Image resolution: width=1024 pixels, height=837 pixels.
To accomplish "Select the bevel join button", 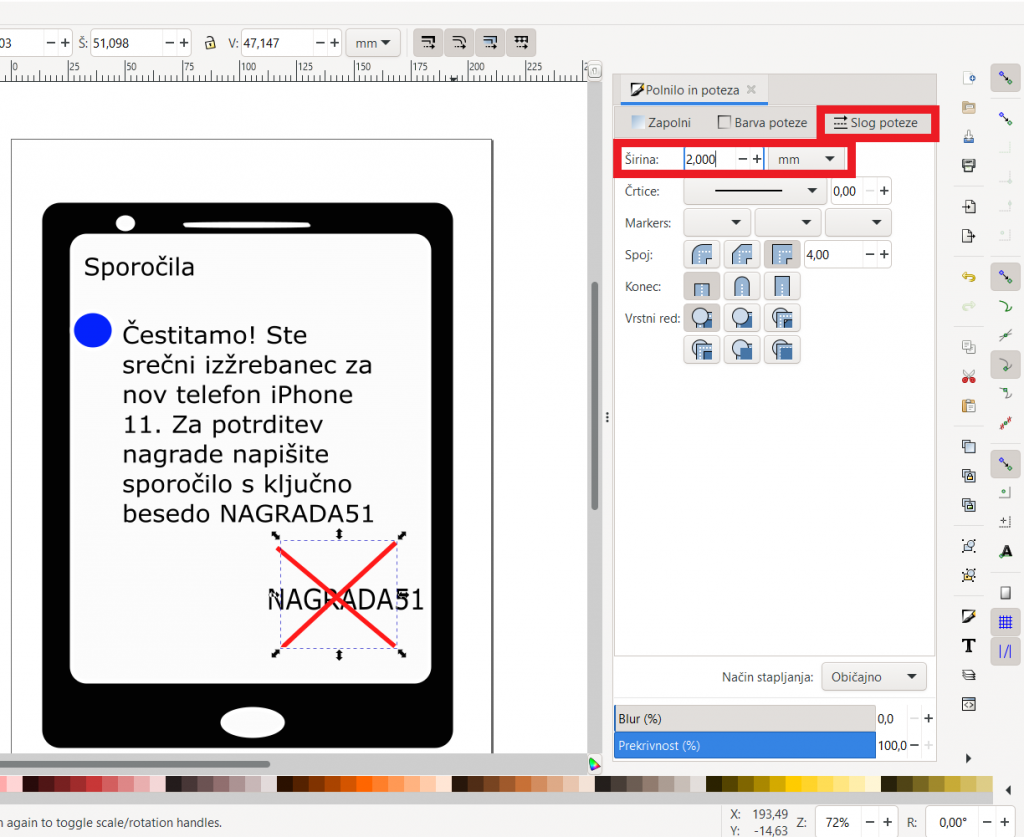I will pyautogui.click(x=742, y=255).
